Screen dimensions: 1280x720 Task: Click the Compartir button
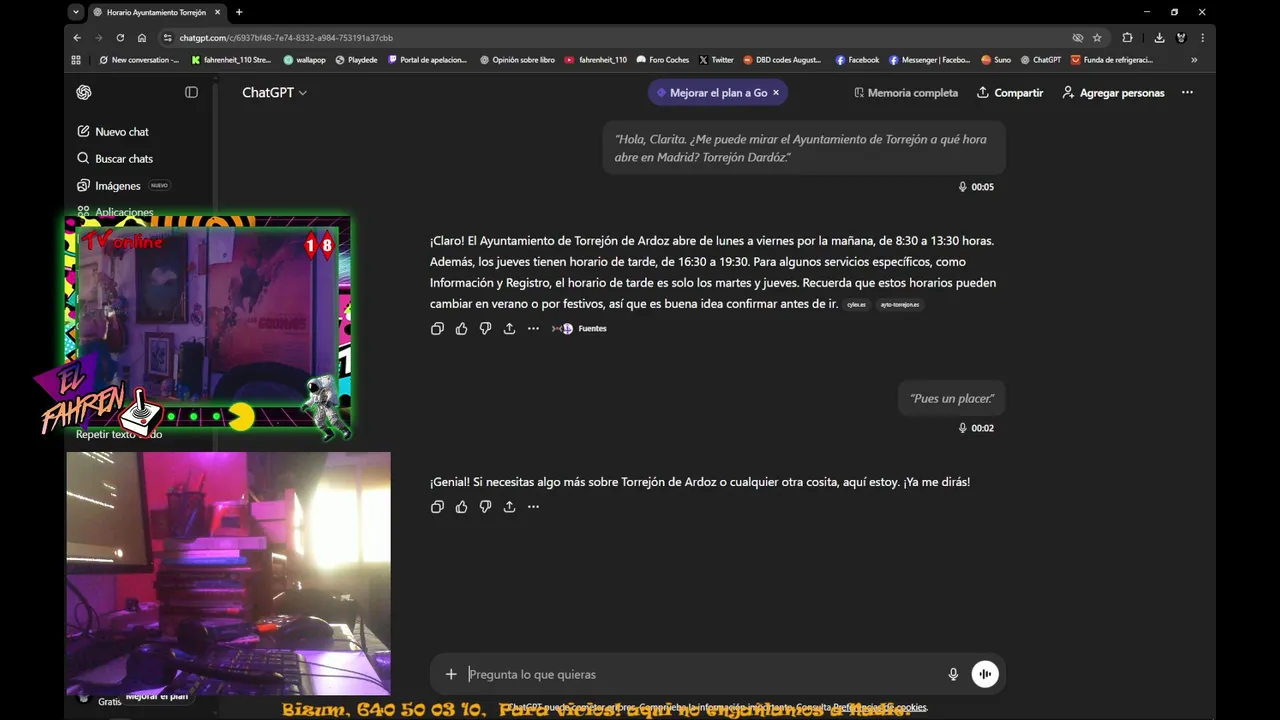coord(1010,93)
